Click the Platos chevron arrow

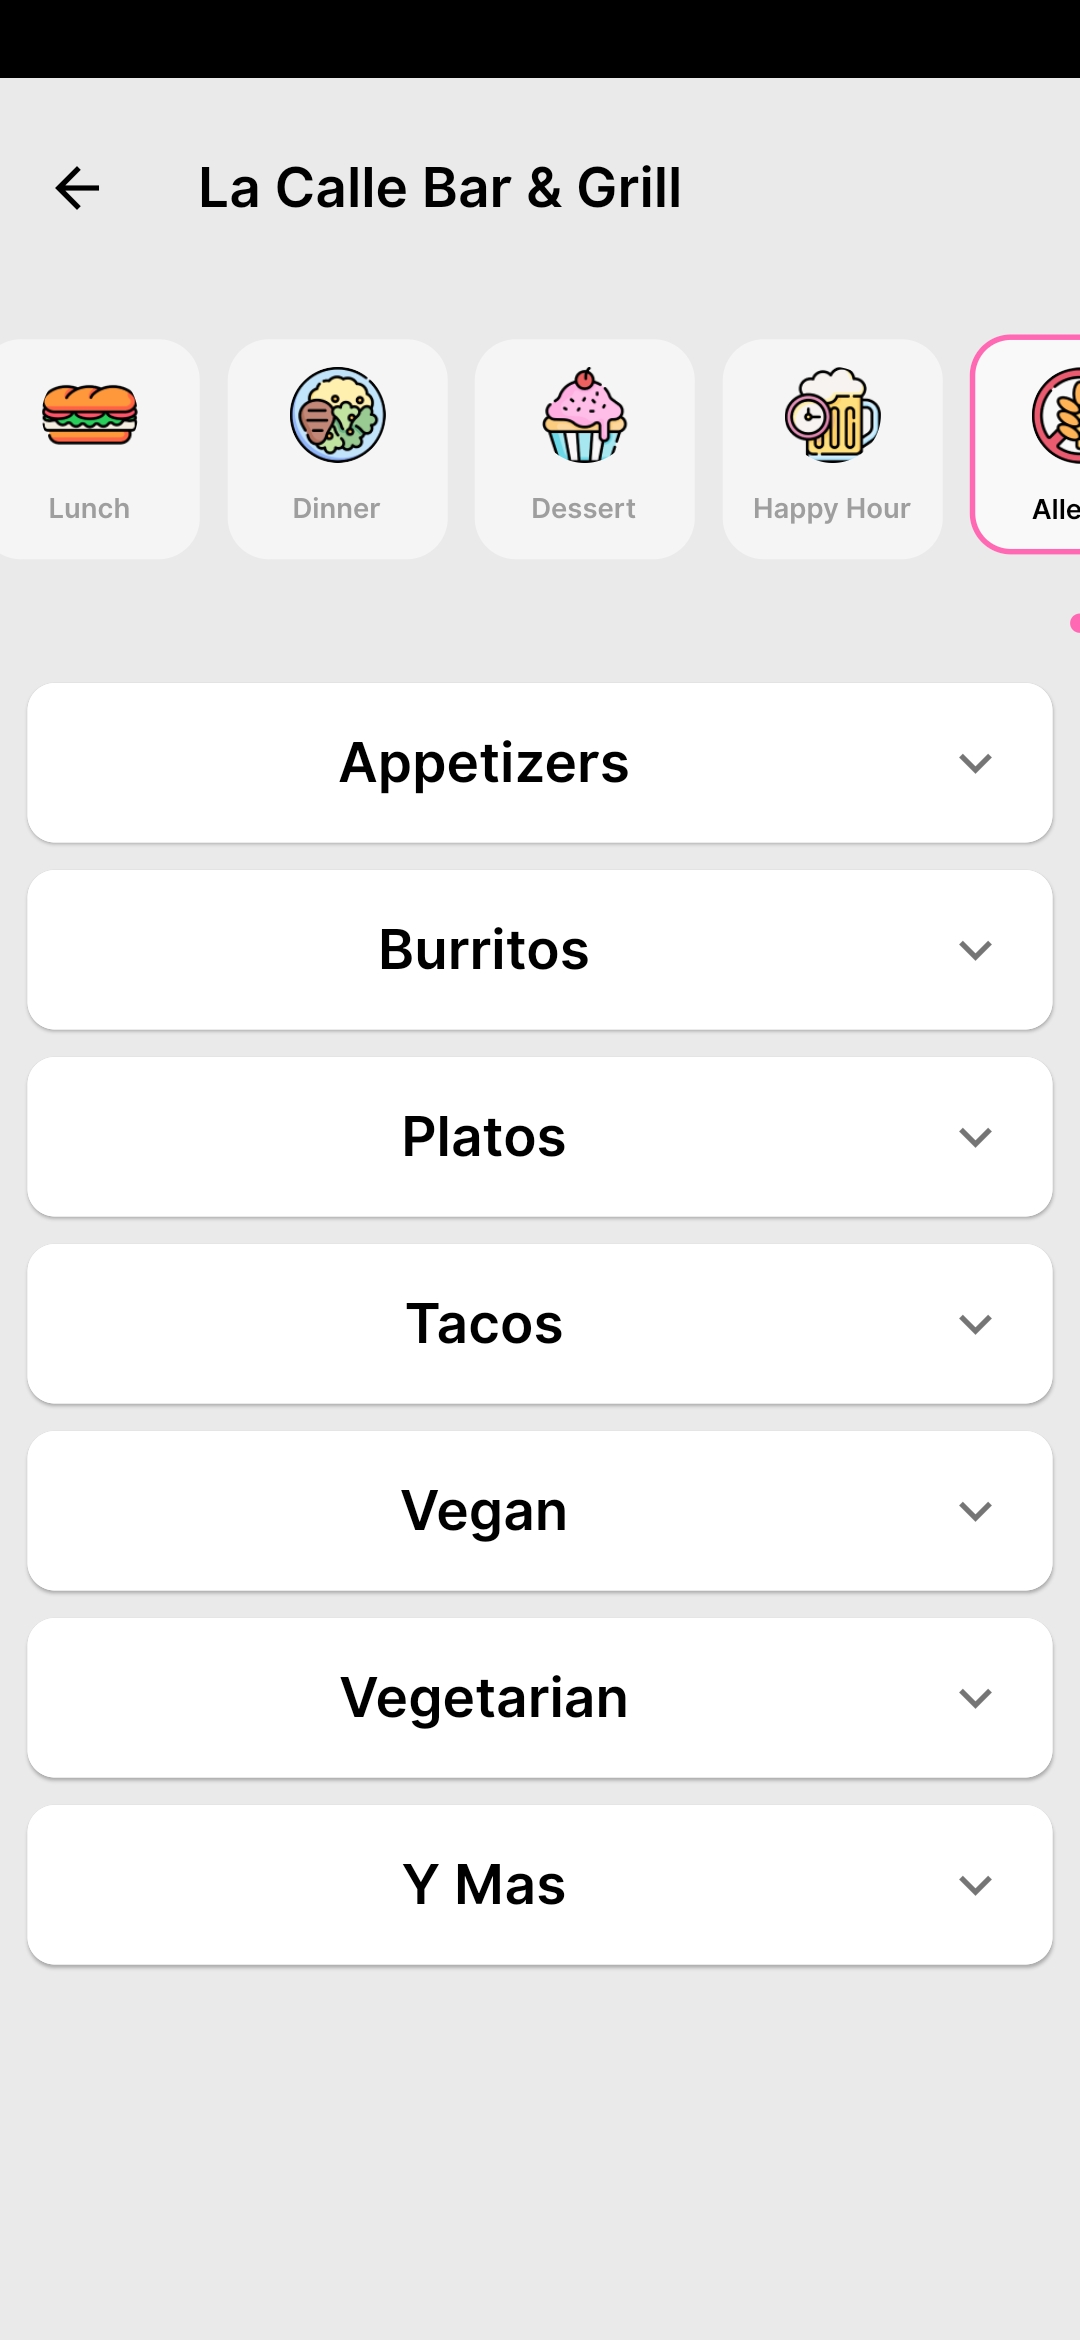click(975, 1138)
